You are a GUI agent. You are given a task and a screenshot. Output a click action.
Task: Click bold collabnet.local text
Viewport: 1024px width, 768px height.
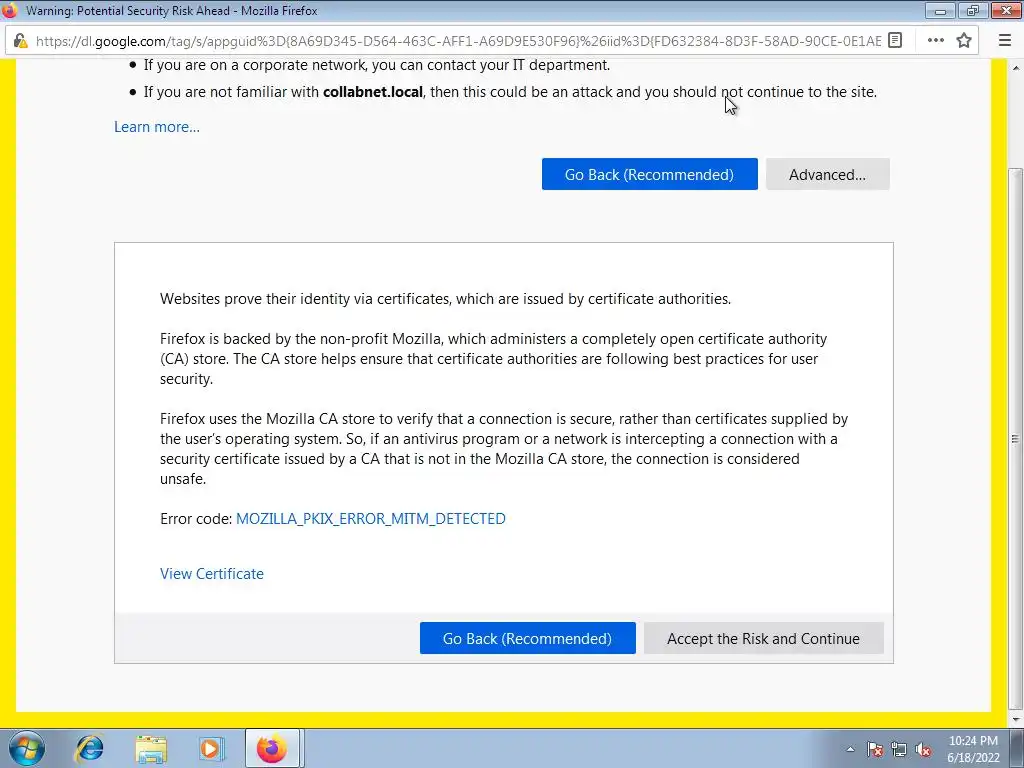tap(373, 92)
